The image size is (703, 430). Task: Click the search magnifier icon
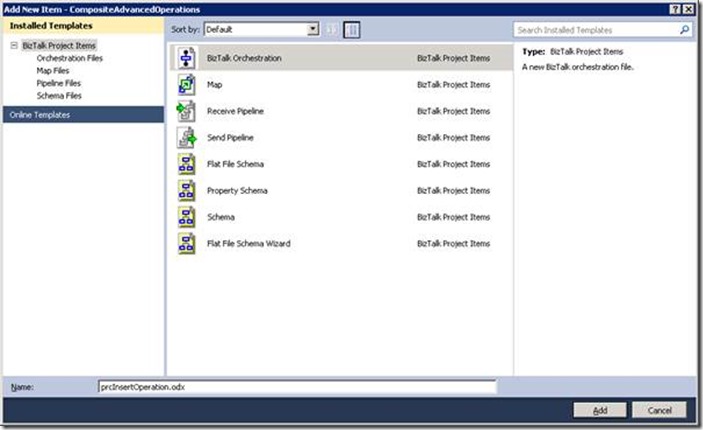[x=684, y=30]
